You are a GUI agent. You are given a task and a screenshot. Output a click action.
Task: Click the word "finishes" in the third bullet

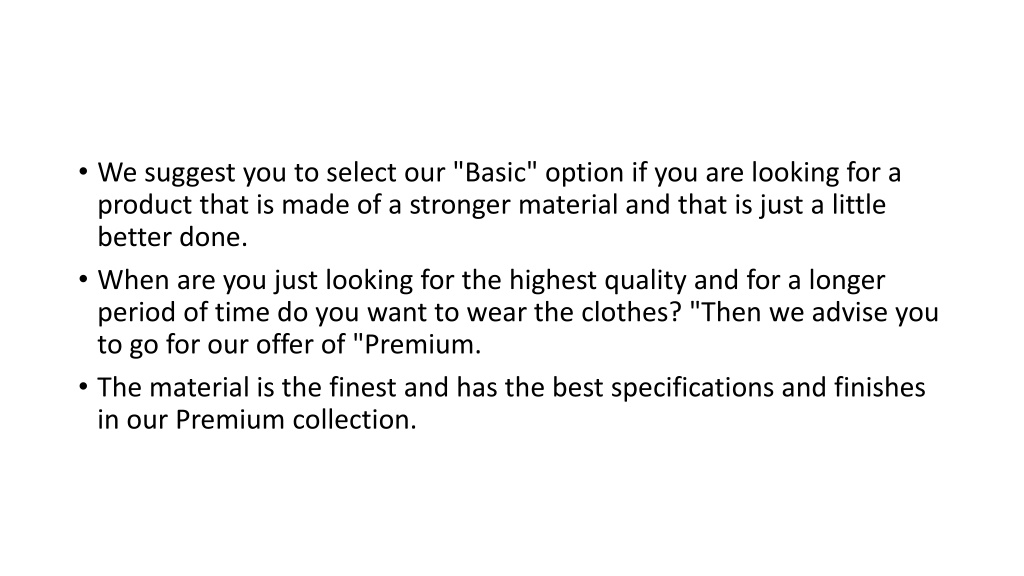(880, 387)
